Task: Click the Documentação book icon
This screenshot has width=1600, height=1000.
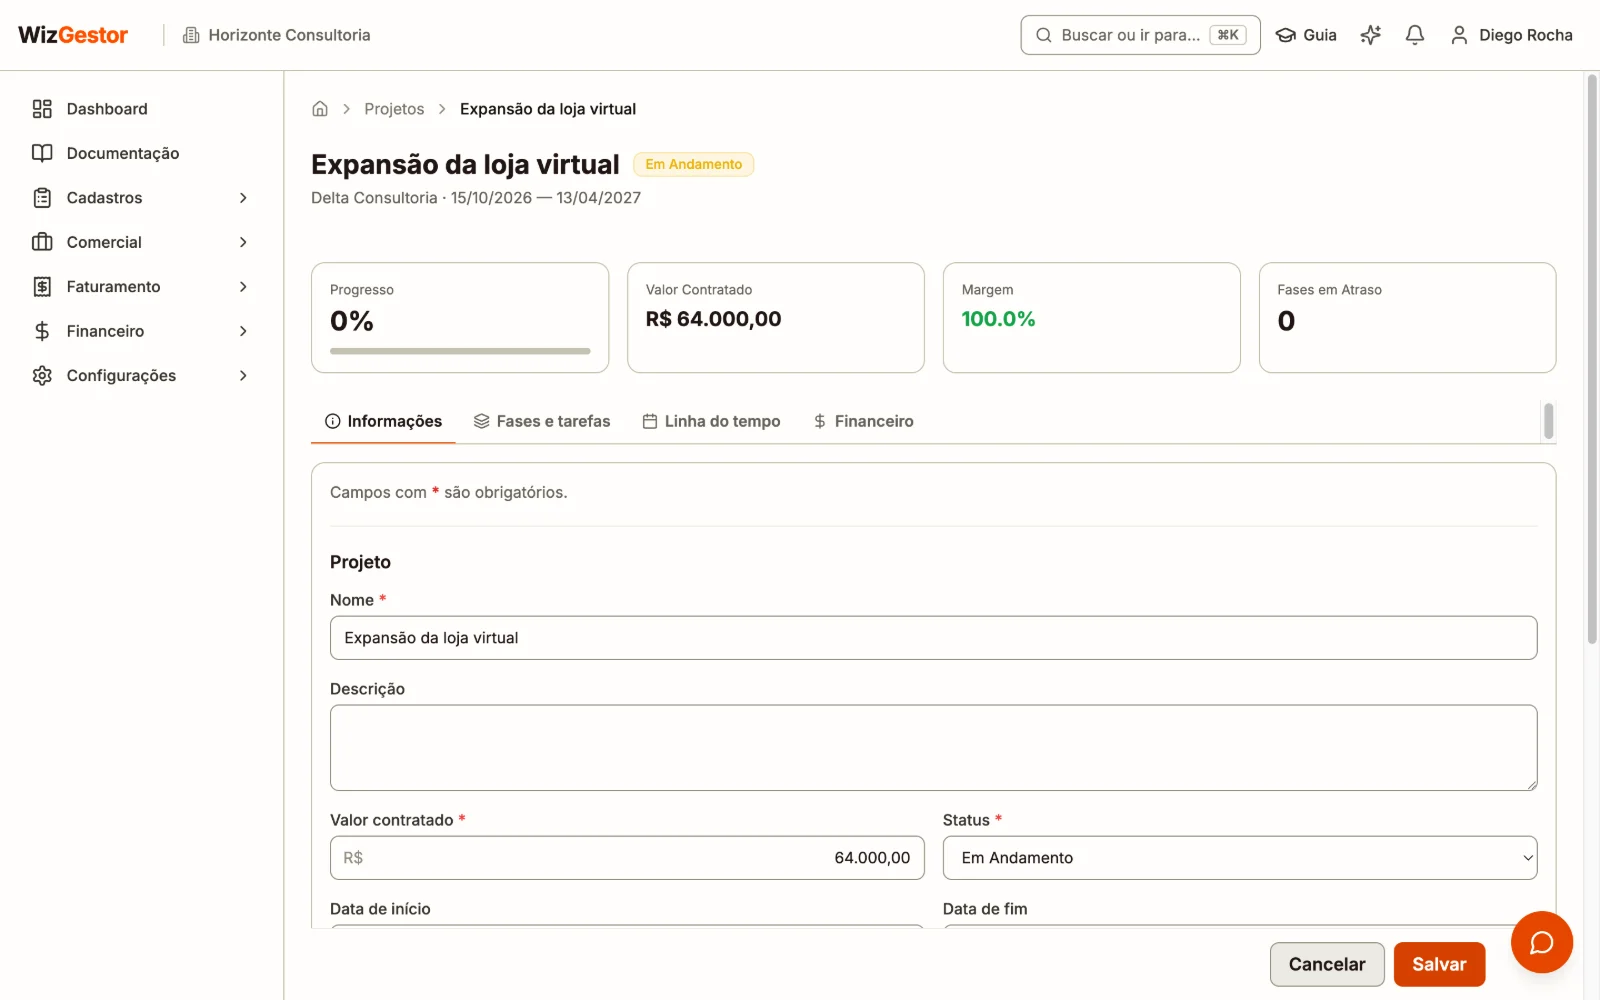Action: pos(42,153)
